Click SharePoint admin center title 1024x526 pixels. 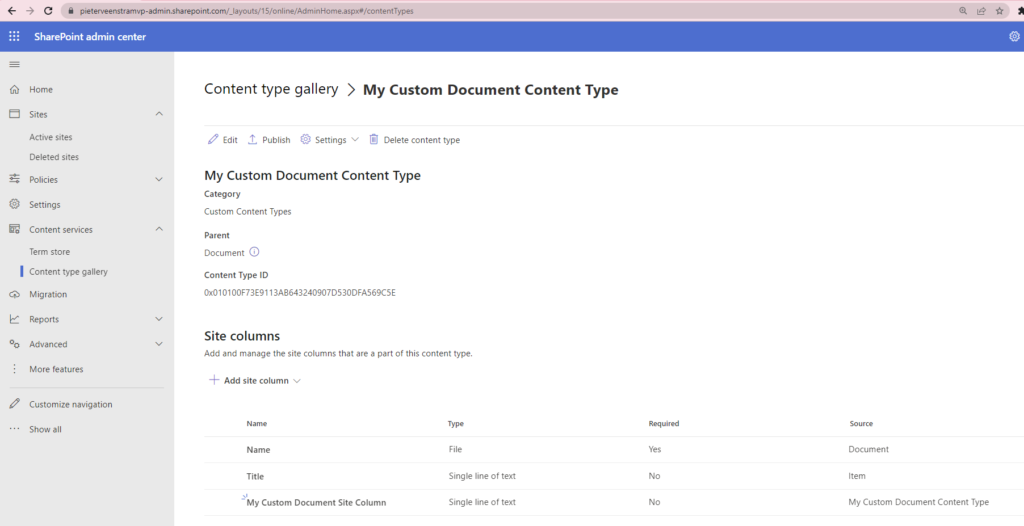(90, 37)
